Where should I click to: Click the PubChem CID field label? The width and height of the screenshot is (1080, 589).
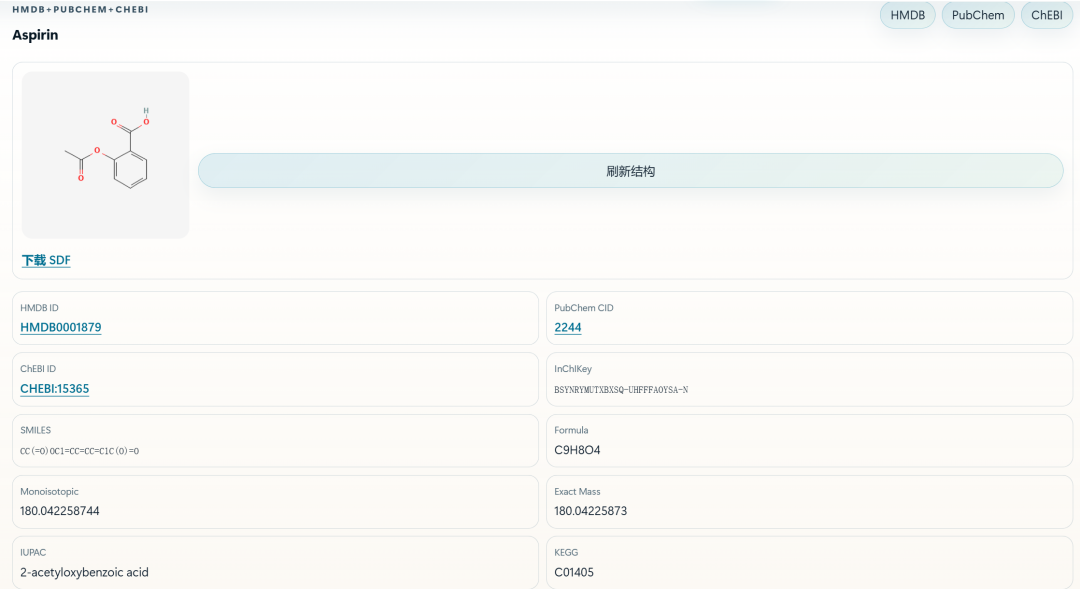tap(583, 308)
